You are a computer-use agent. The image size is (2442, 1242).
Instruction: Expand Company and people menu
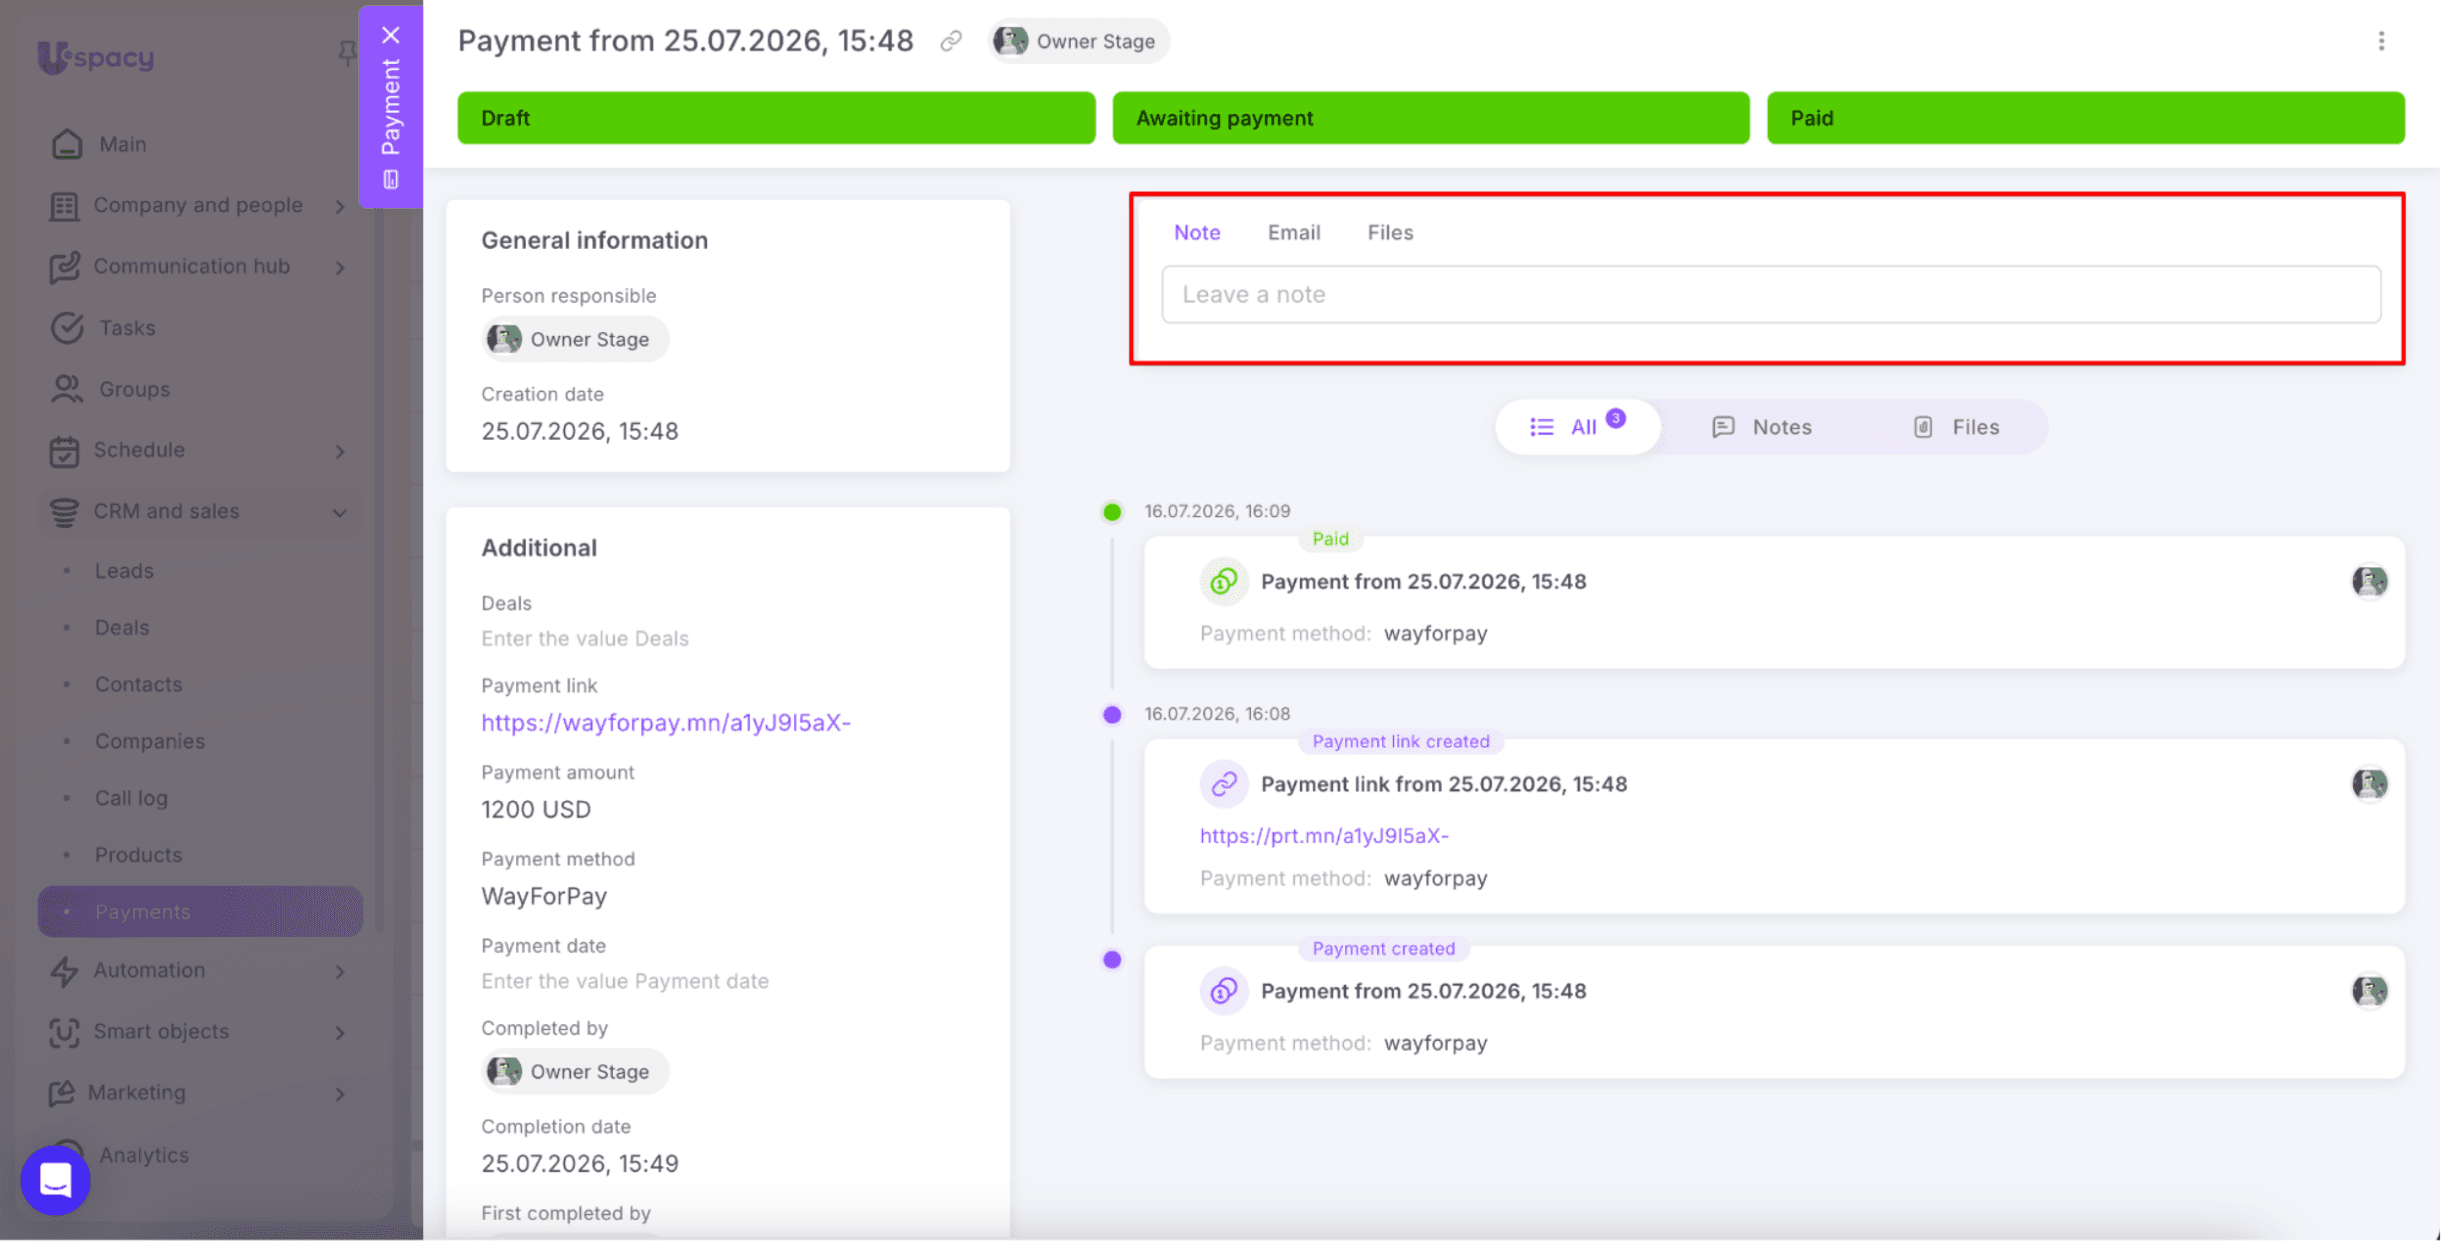coord(340,206)
